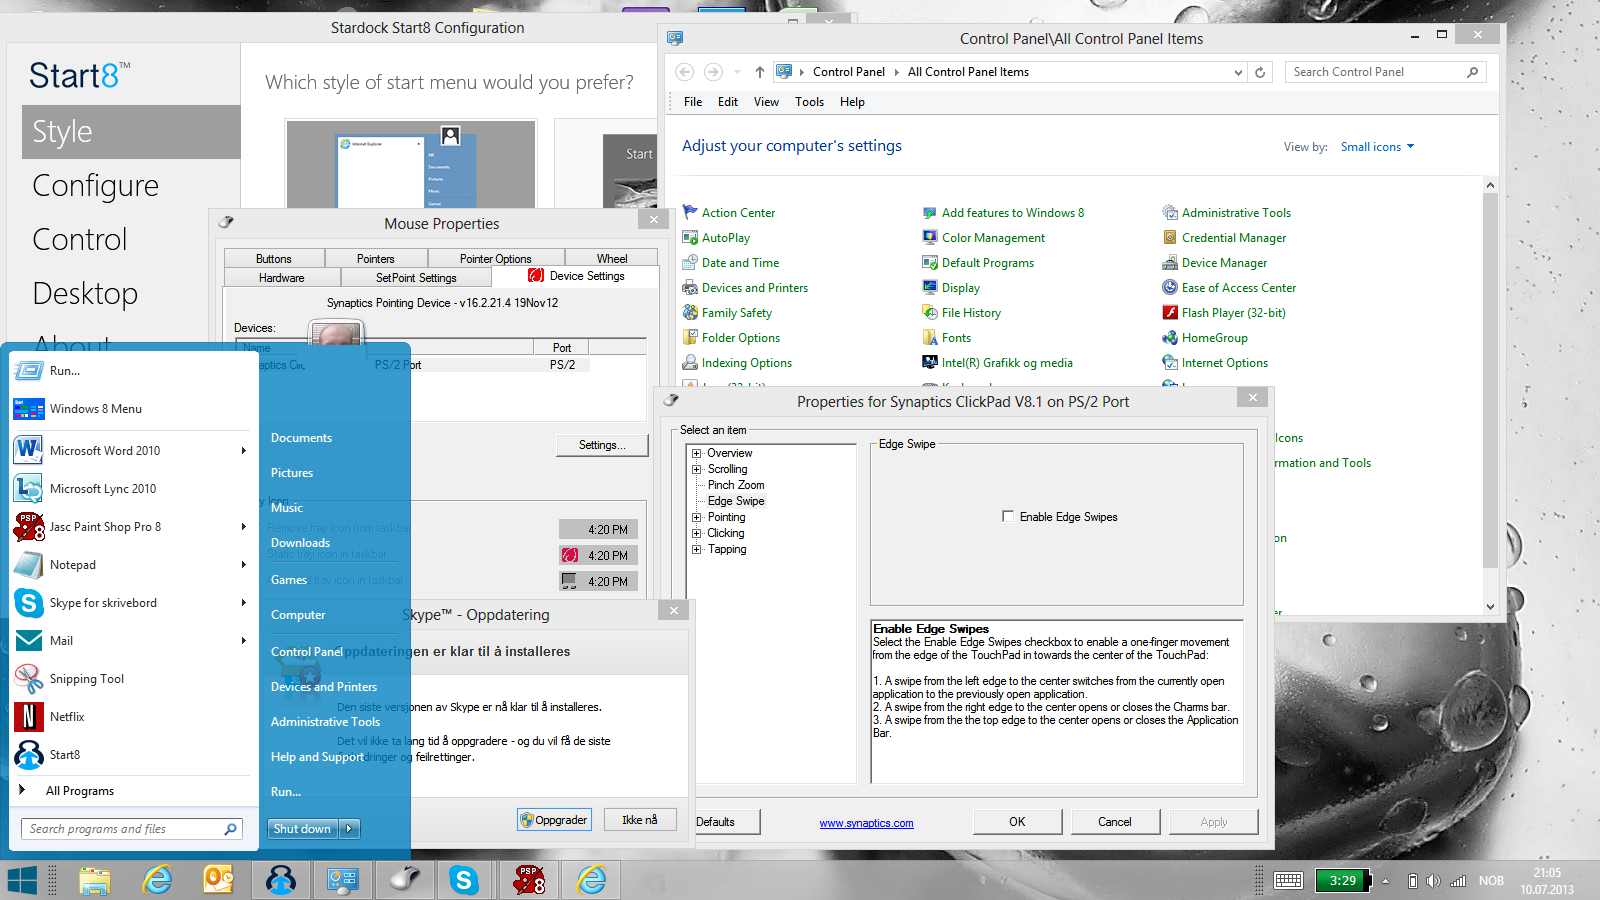Launch Jasc Paint Shop Pro 8 from start menu

130,527
